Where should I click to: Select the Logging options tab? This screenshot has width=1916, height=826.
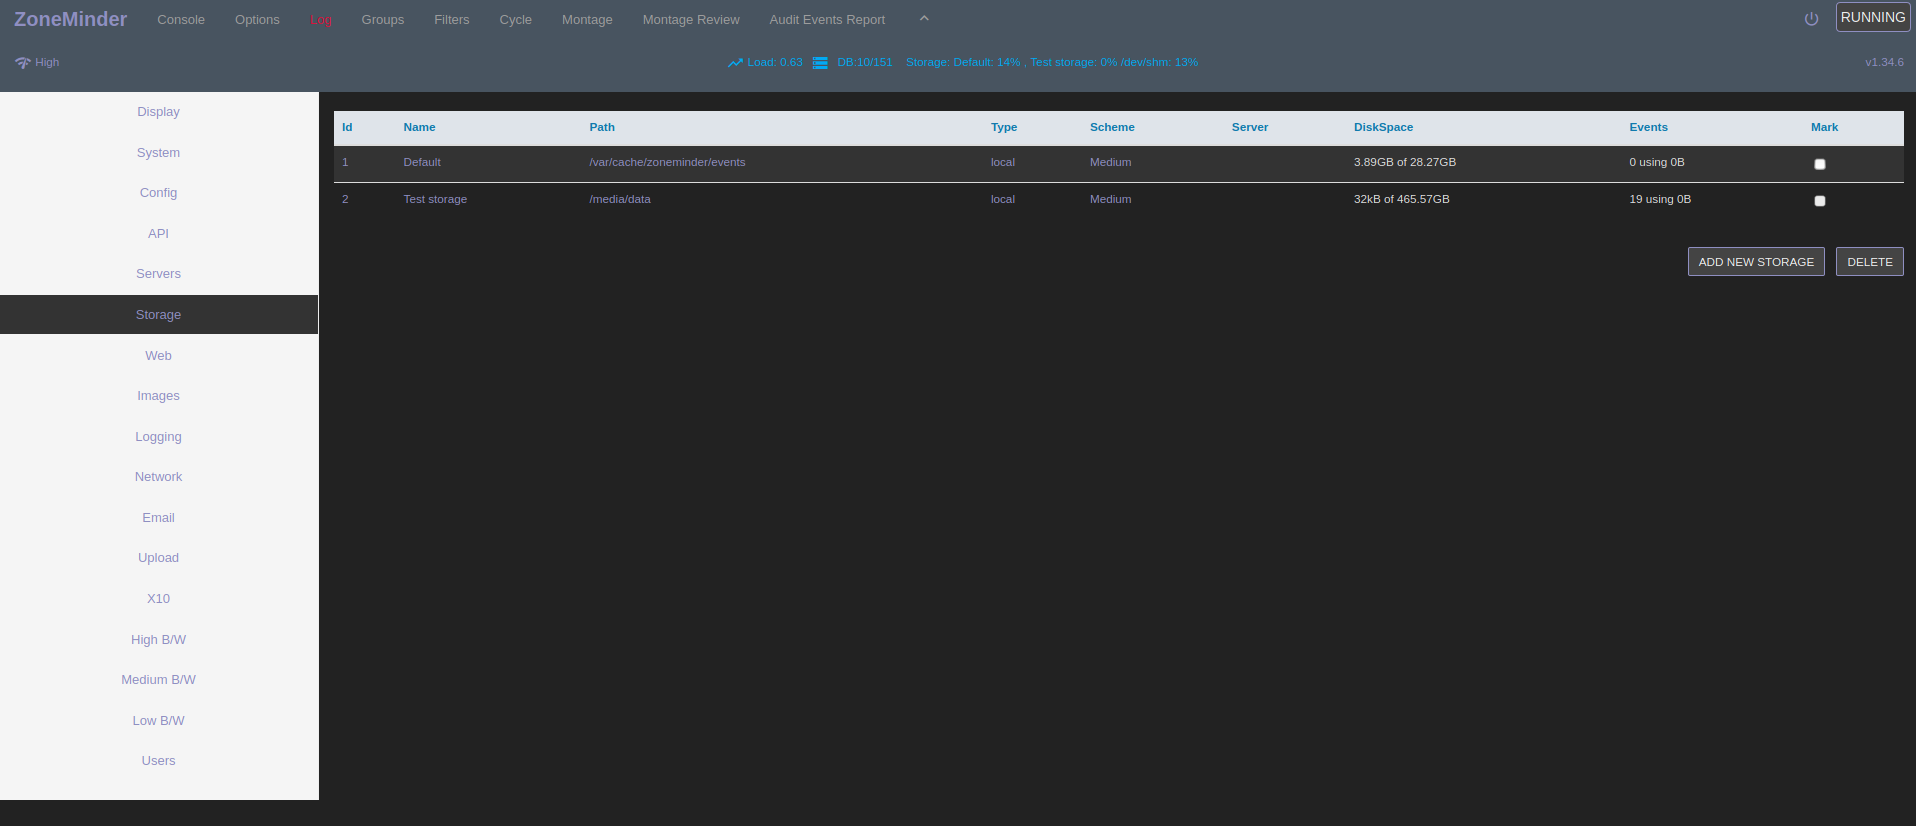click(x=159, y=437)
